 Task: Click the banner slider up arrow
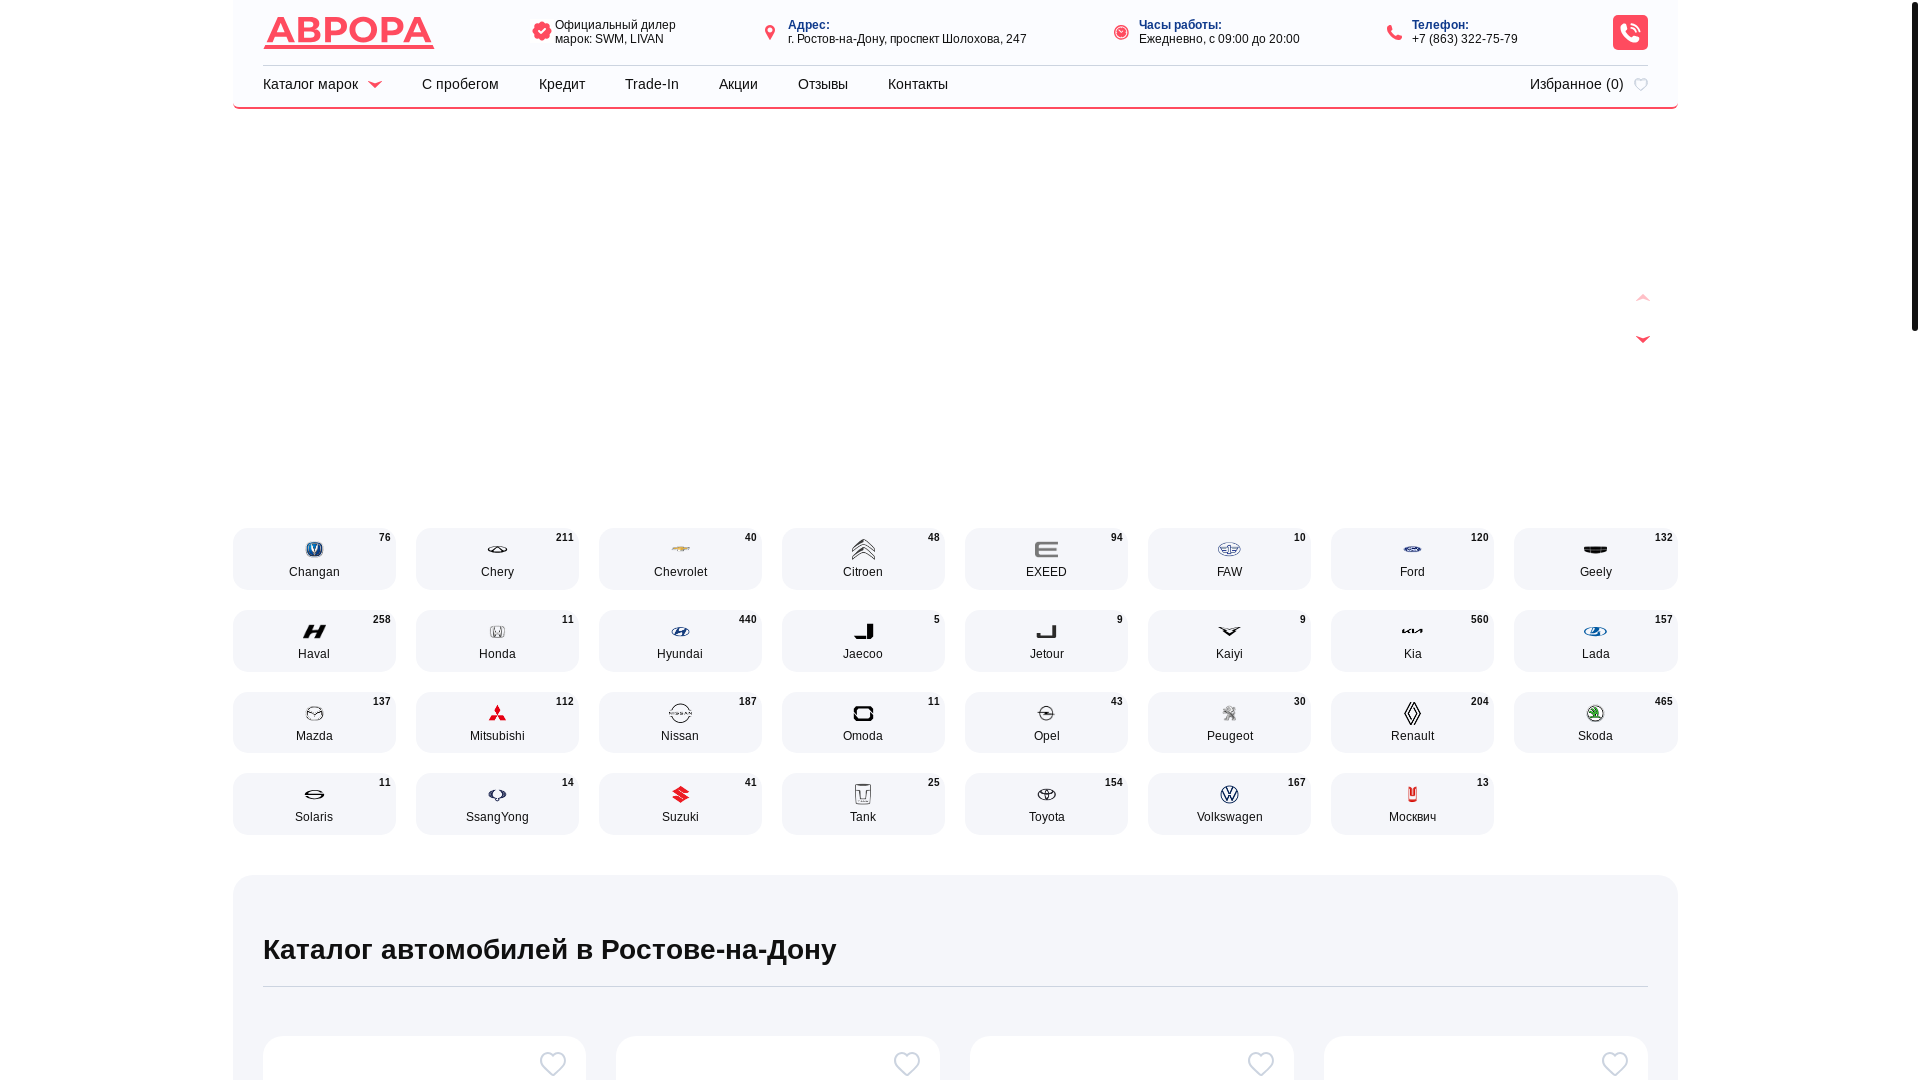click(x=1642, y=298)
